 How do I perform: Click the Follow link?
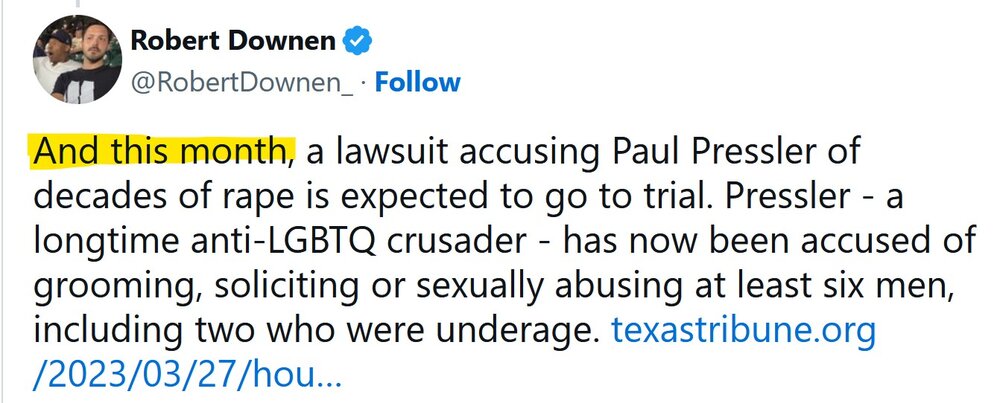(417, 82)
